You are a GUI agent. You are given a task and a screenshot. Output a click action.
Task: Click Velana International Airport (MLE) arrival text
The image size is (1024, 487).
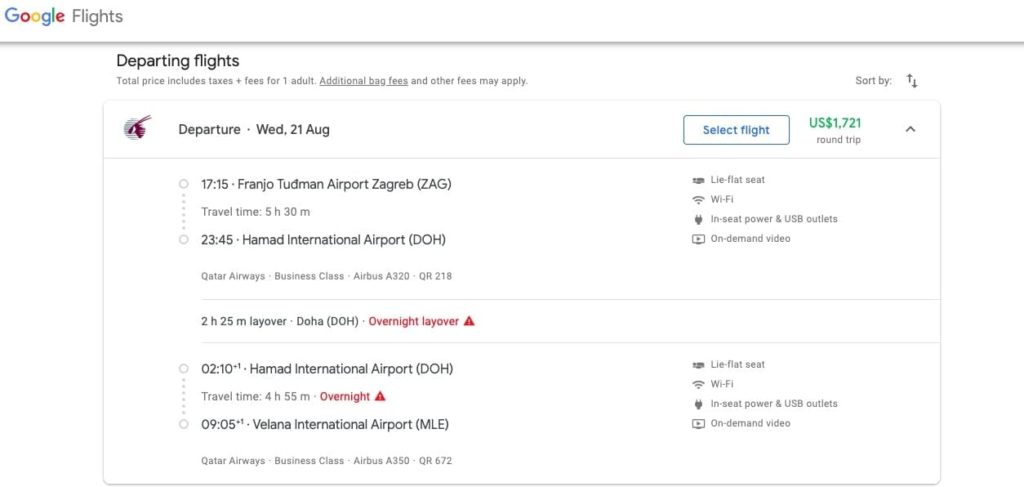pos(350,425)
